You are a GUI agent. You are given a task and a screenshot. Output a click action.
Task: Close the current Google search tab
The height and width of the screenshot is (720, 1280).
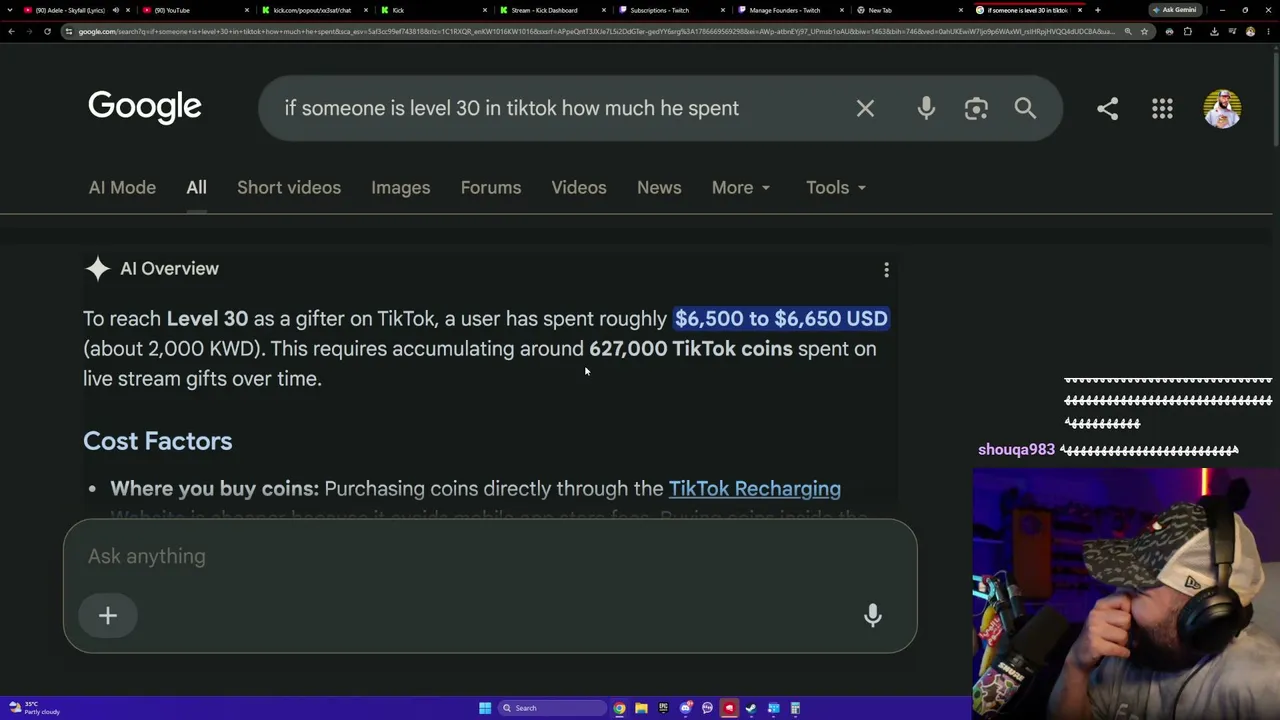point(1080,10)
